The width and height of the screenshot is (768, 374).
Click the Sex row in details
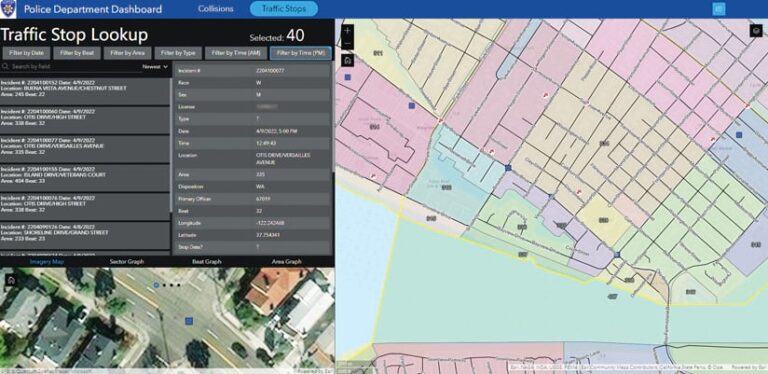[252, 95]
